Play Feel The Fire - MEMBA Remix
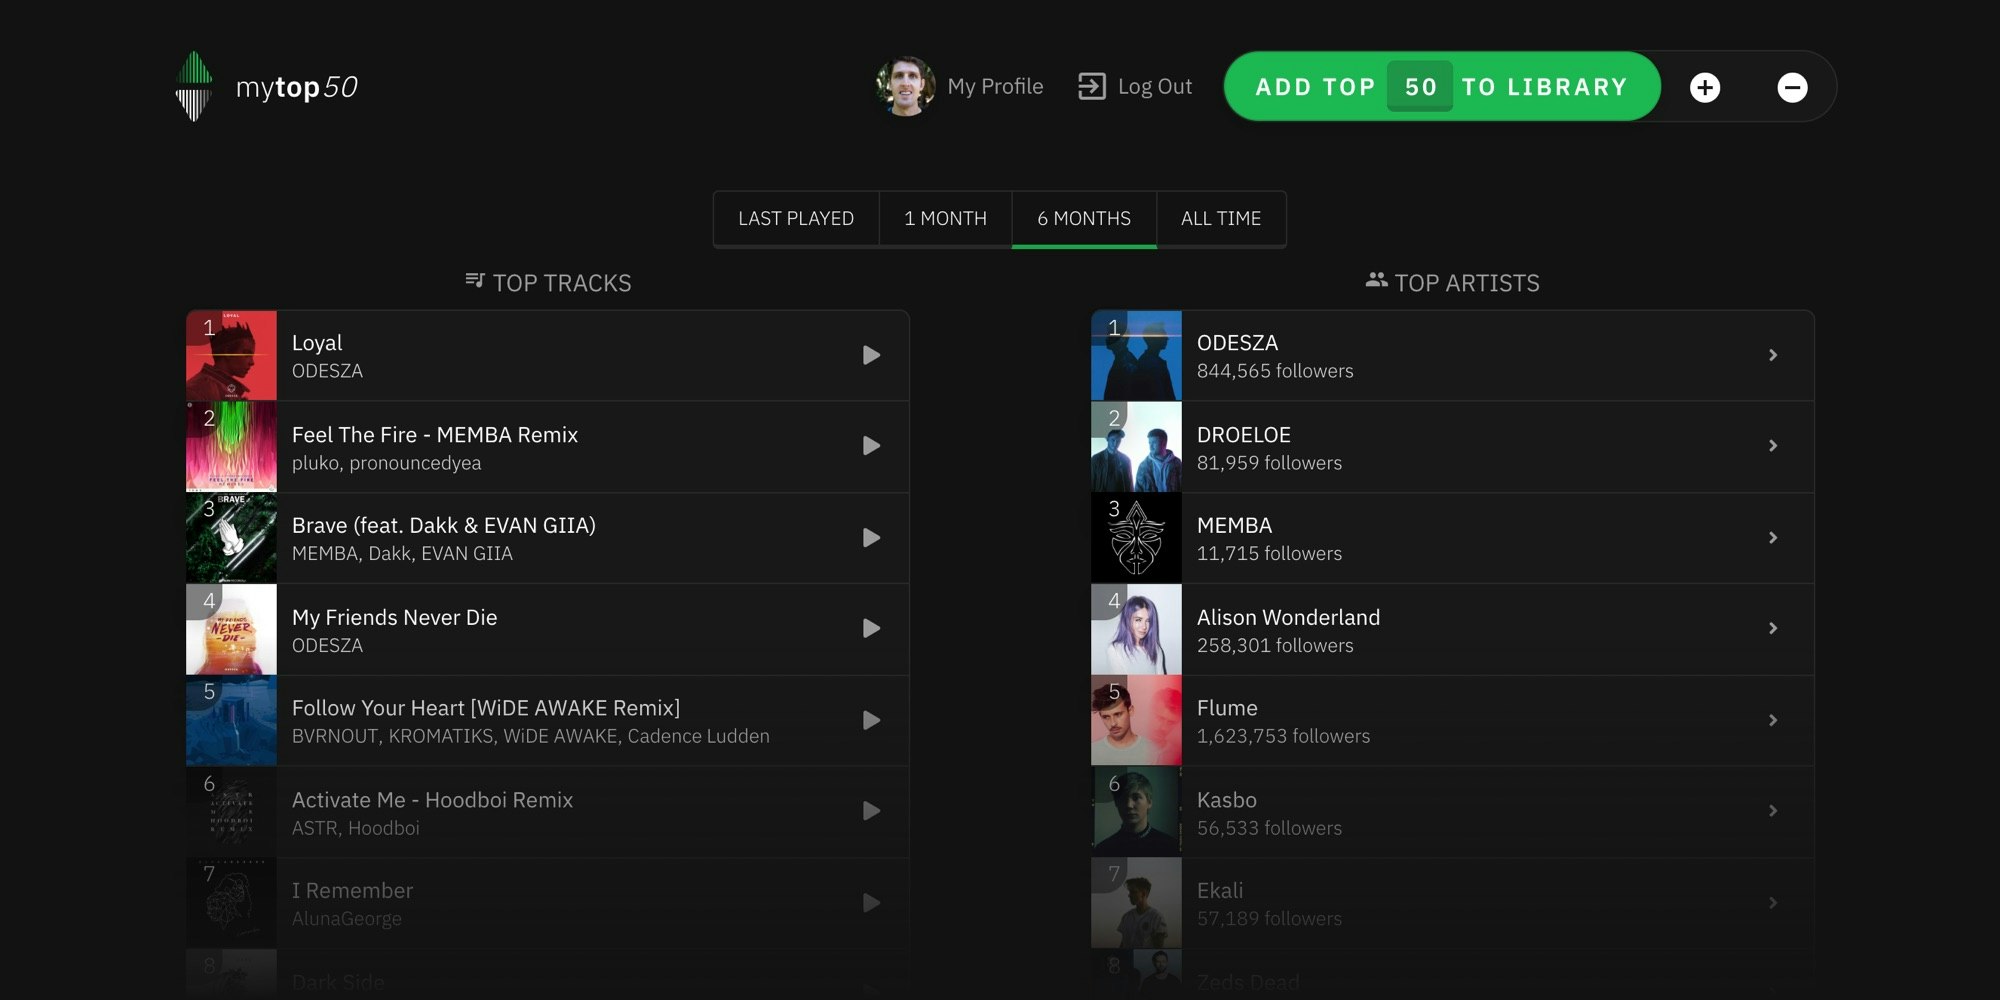2000x1000 pixels. [871, 446]
